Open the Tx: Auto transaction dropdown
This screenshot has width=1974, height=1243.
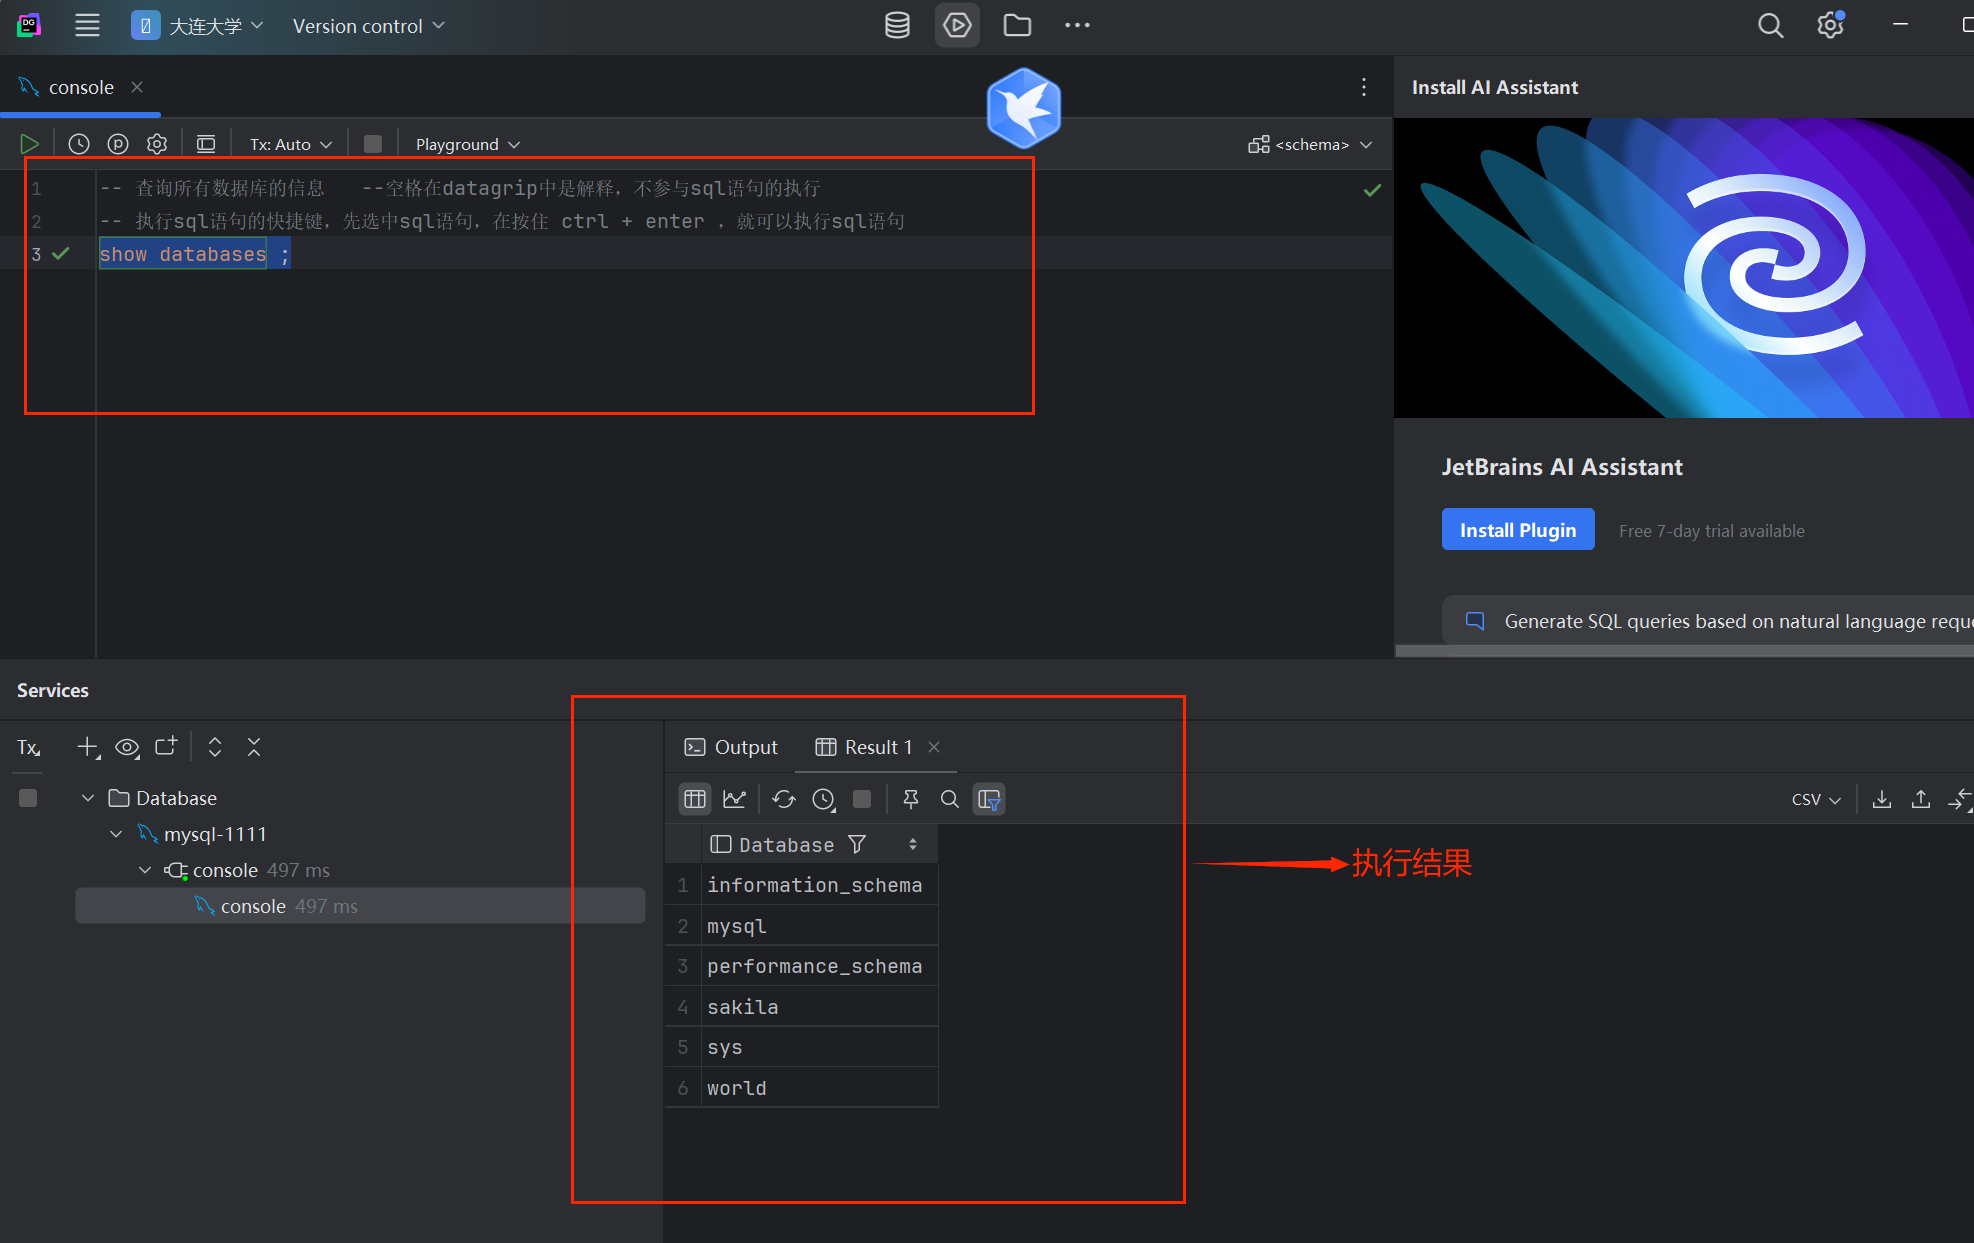pos(290,144)
